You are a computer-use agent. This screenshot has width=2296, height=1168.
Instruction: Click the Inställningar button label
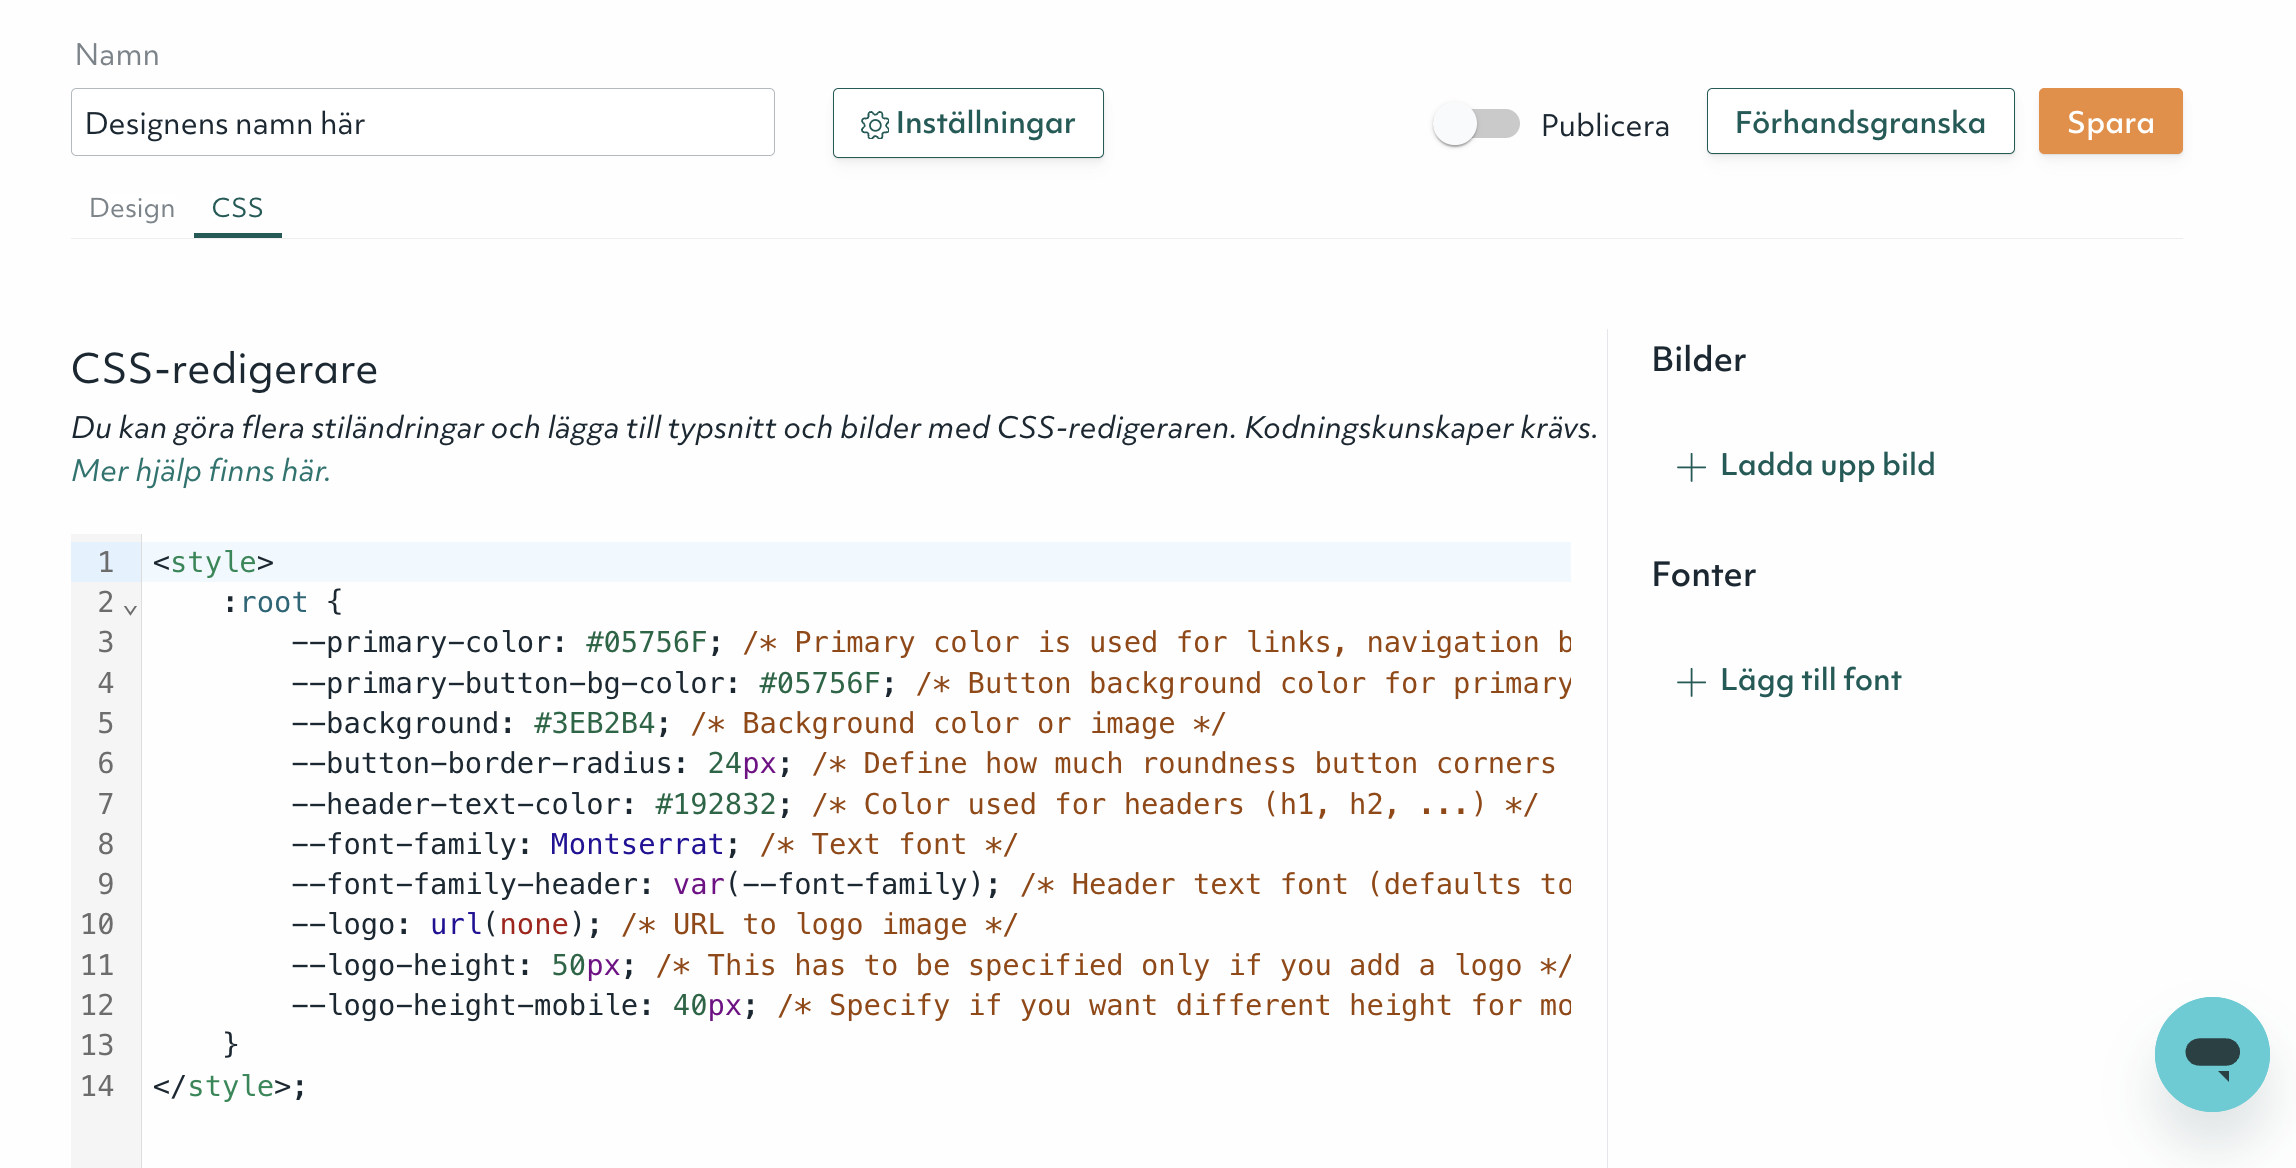tap(985, 123)
